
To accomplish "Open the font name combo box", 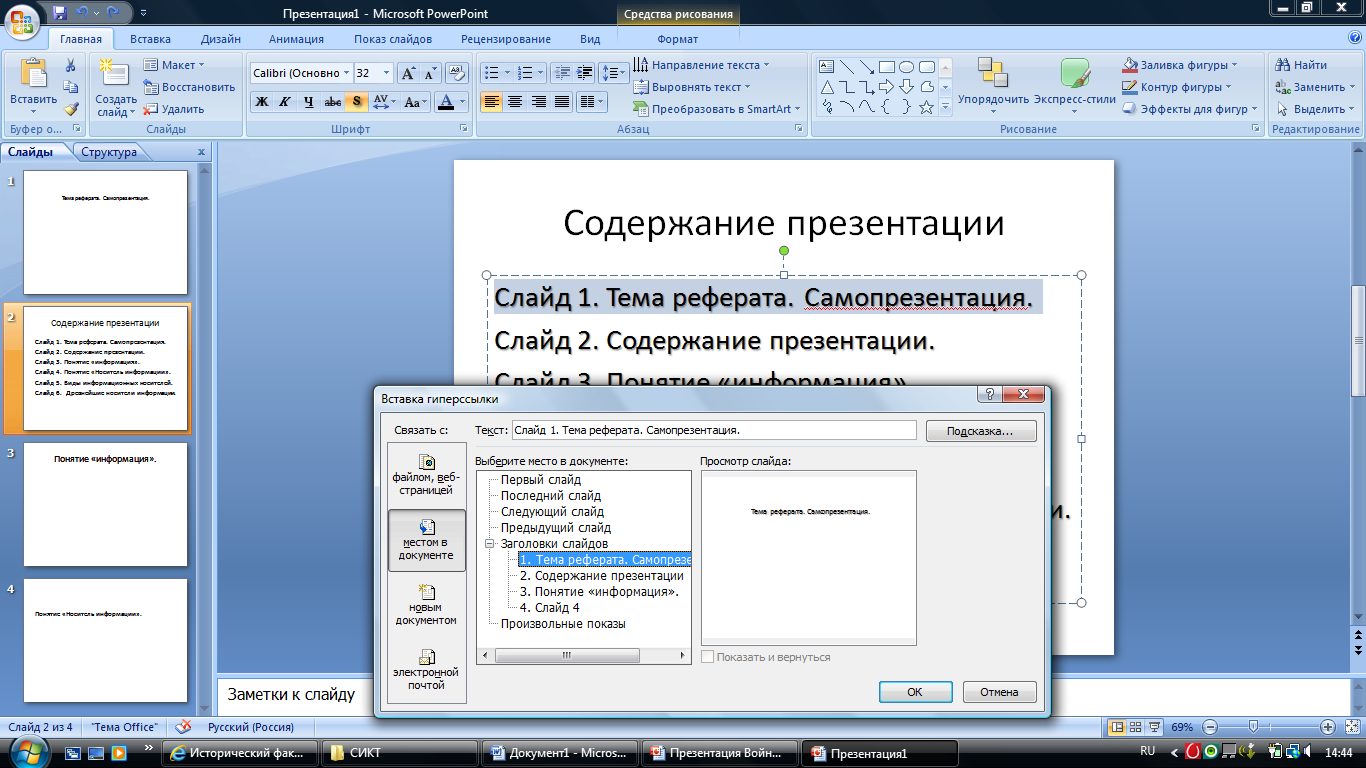I will [x=301, y=74].
